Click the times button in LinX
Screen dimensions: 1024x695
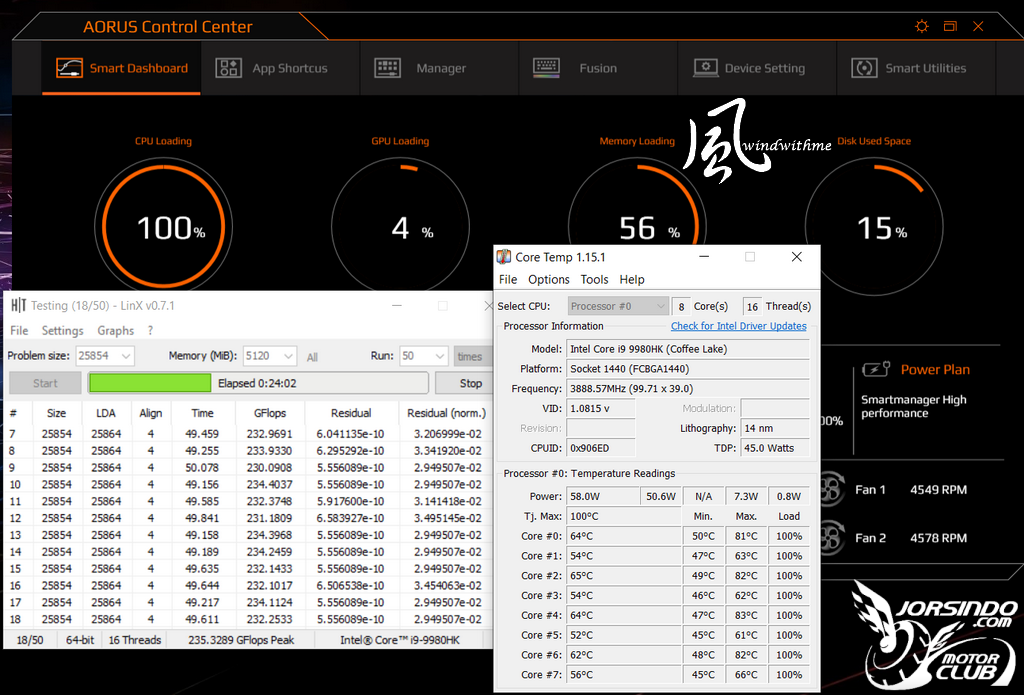[x=472, y=356]
